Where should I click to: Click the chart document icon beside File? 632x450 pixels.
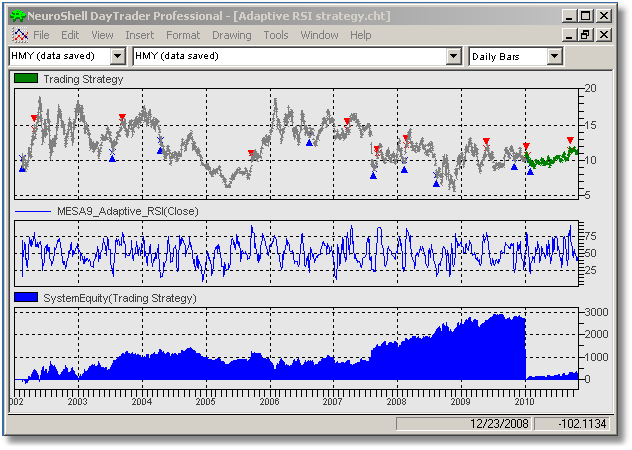[x=20, y=35]
